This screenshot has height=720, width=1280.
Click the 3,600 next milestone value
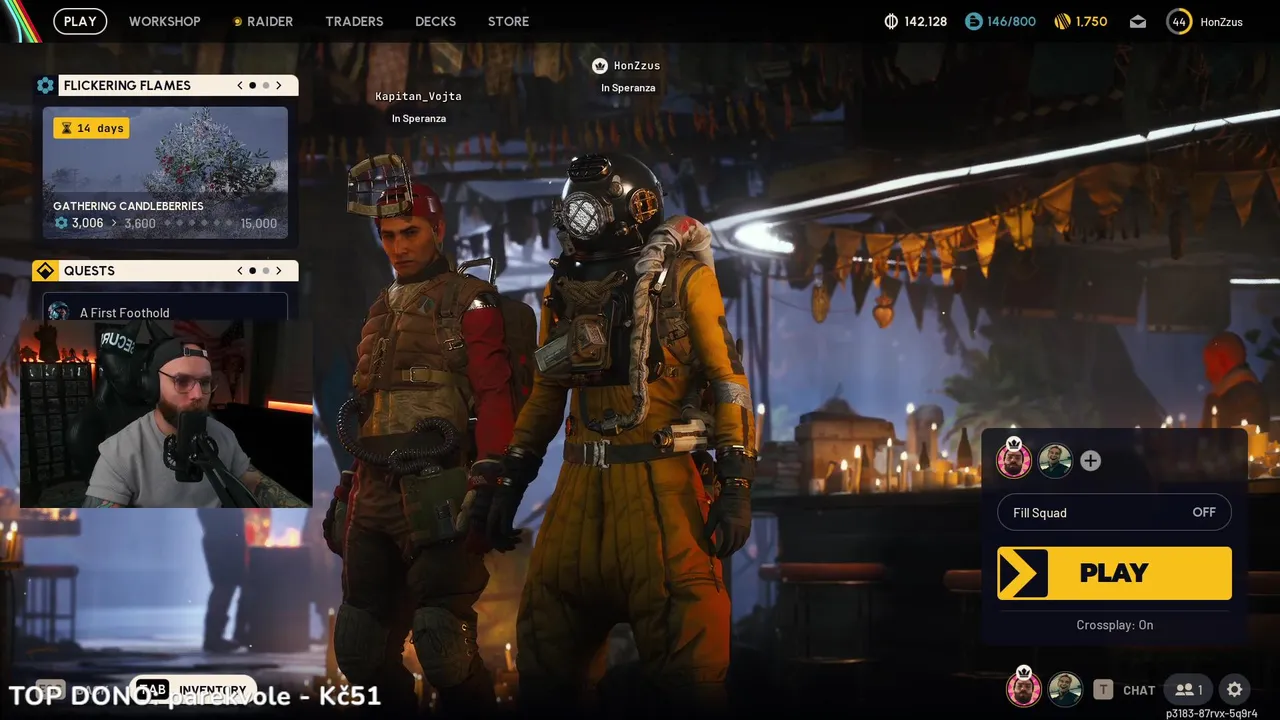[x=140, y=223]
